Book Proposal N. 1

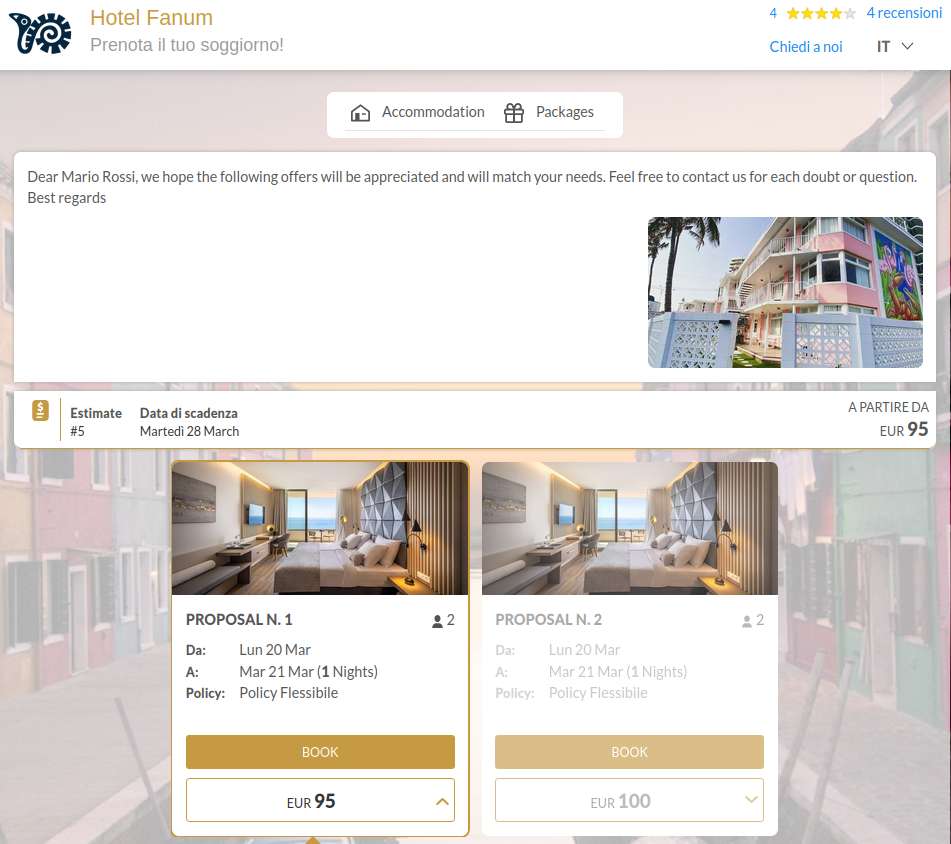320,752
